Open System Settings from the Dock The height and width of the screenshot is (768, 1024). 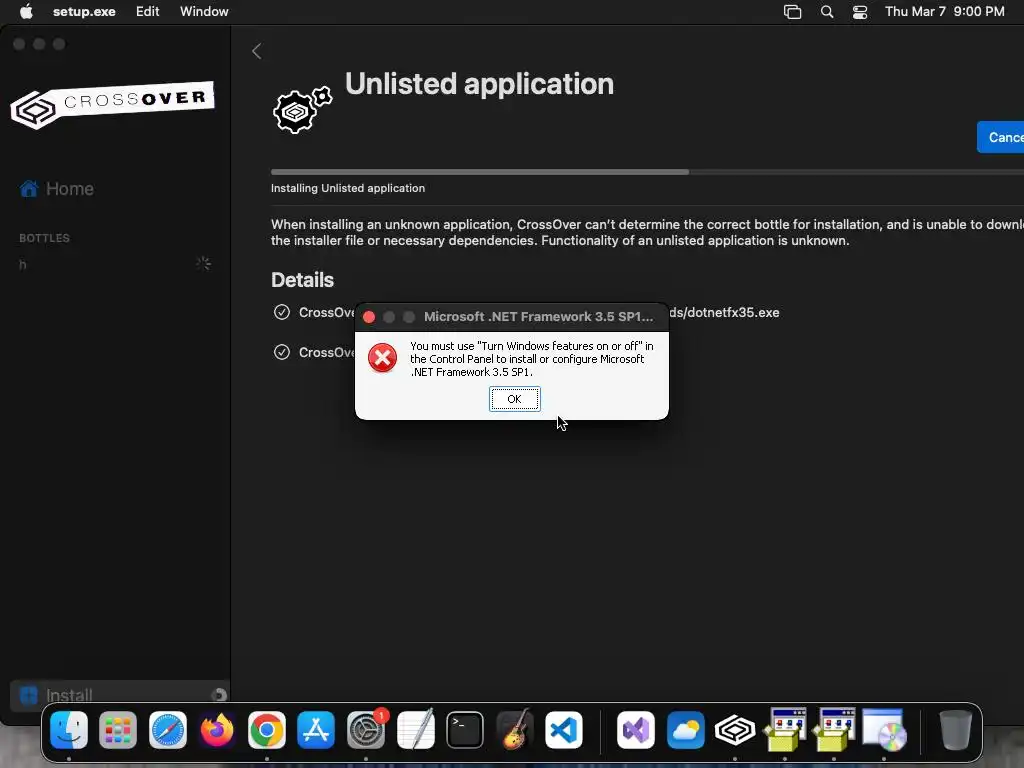(366, 730)
